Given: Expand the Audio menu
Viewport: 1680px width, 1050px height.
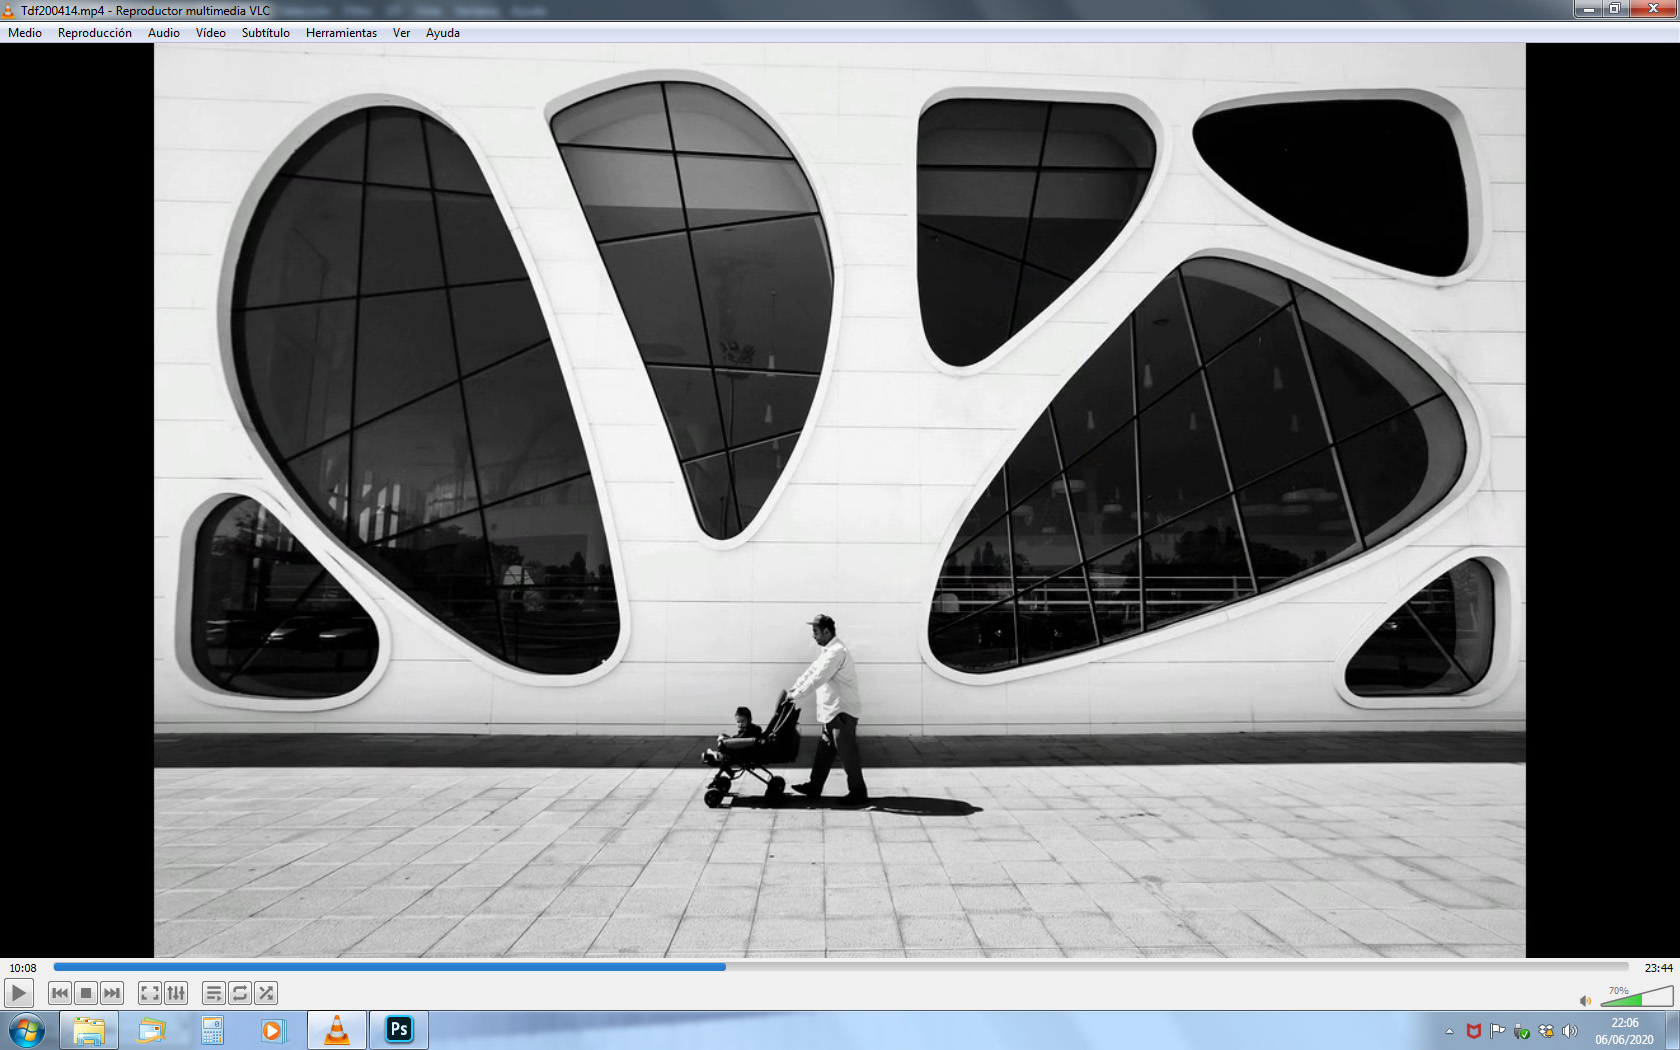Looking at the screenshot, I should click(x=164, y=33).
